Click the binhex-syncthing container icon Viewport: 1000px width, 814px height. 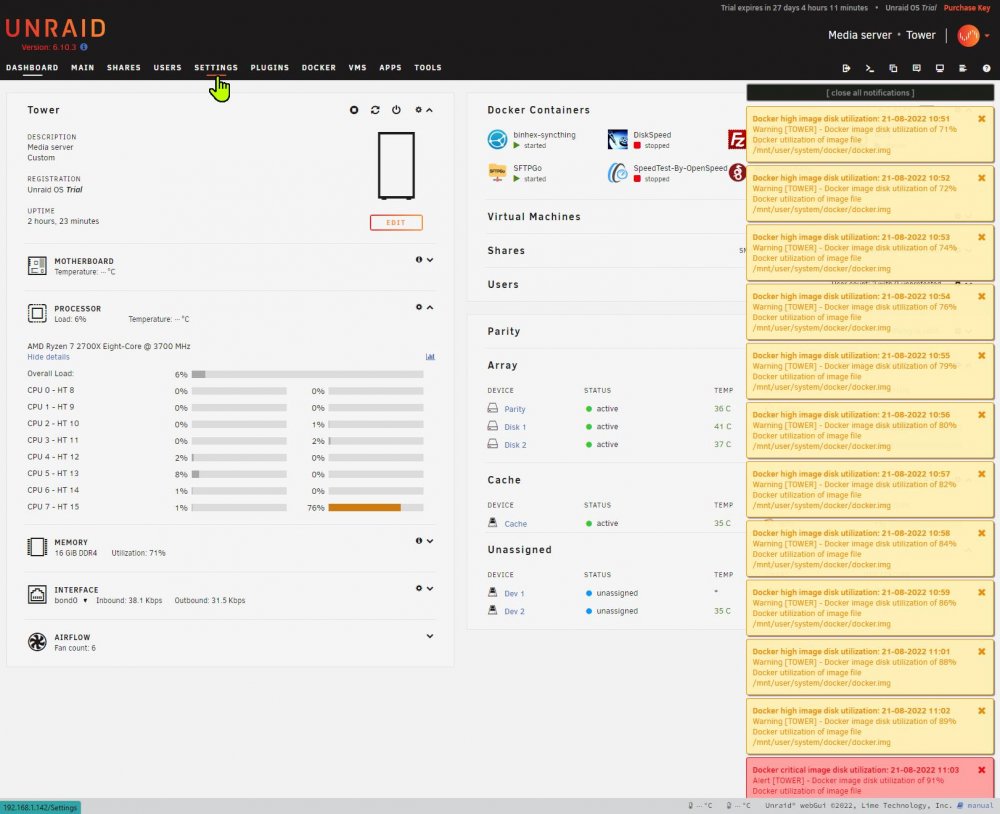[x=497, y=139]
